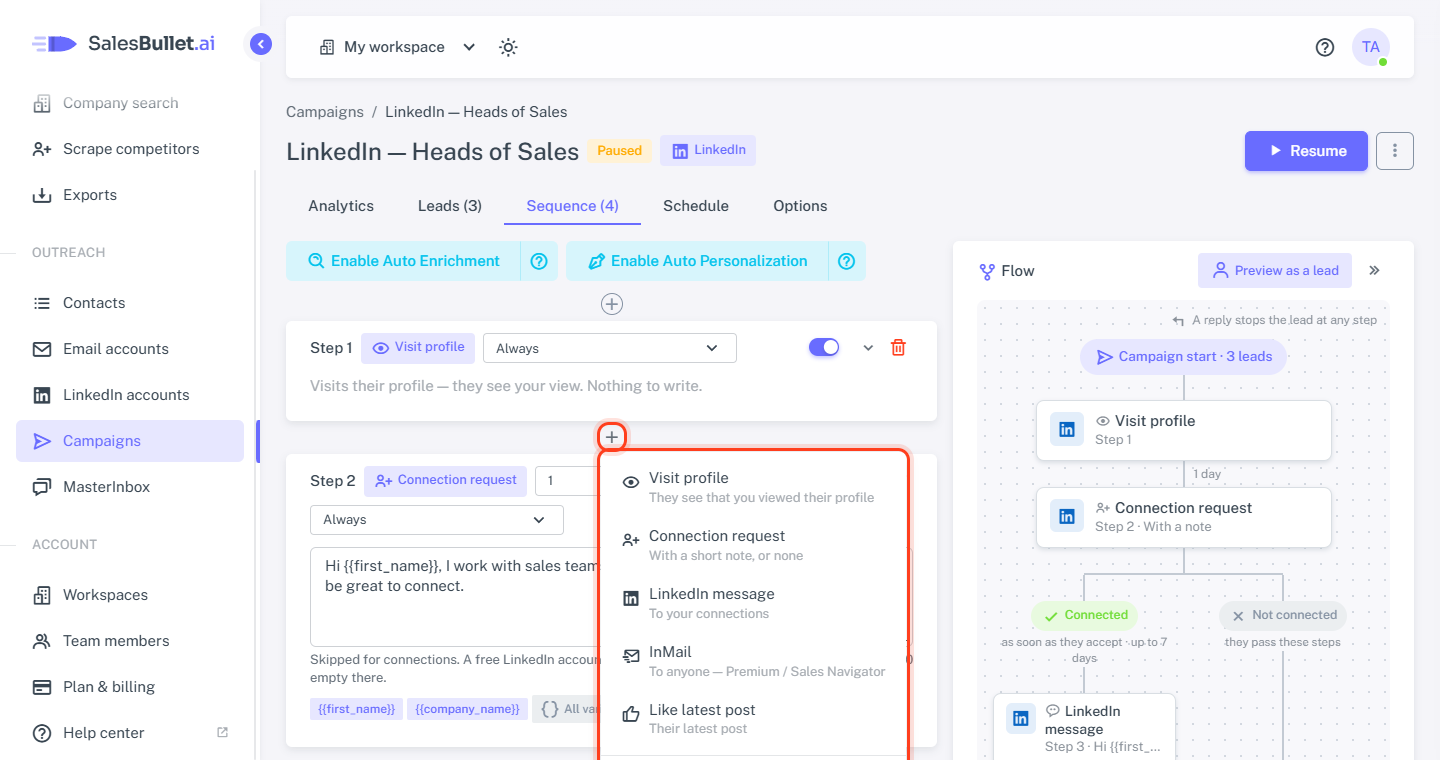
Task: Open the Step 1 Always condition dropdown
Action: (x=610, y=348)
